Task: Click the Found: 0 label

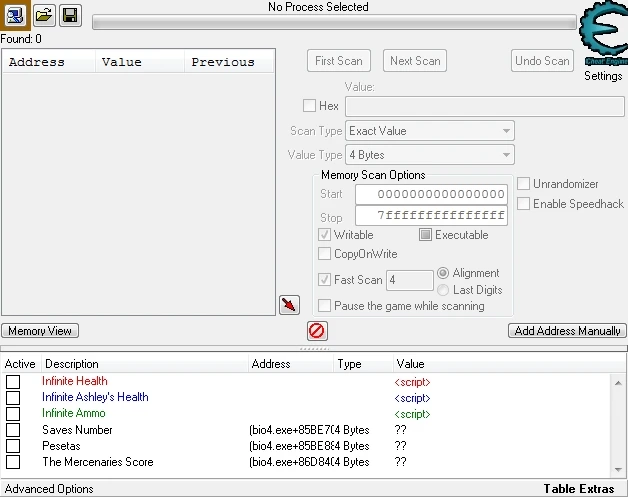Action: 21,39
